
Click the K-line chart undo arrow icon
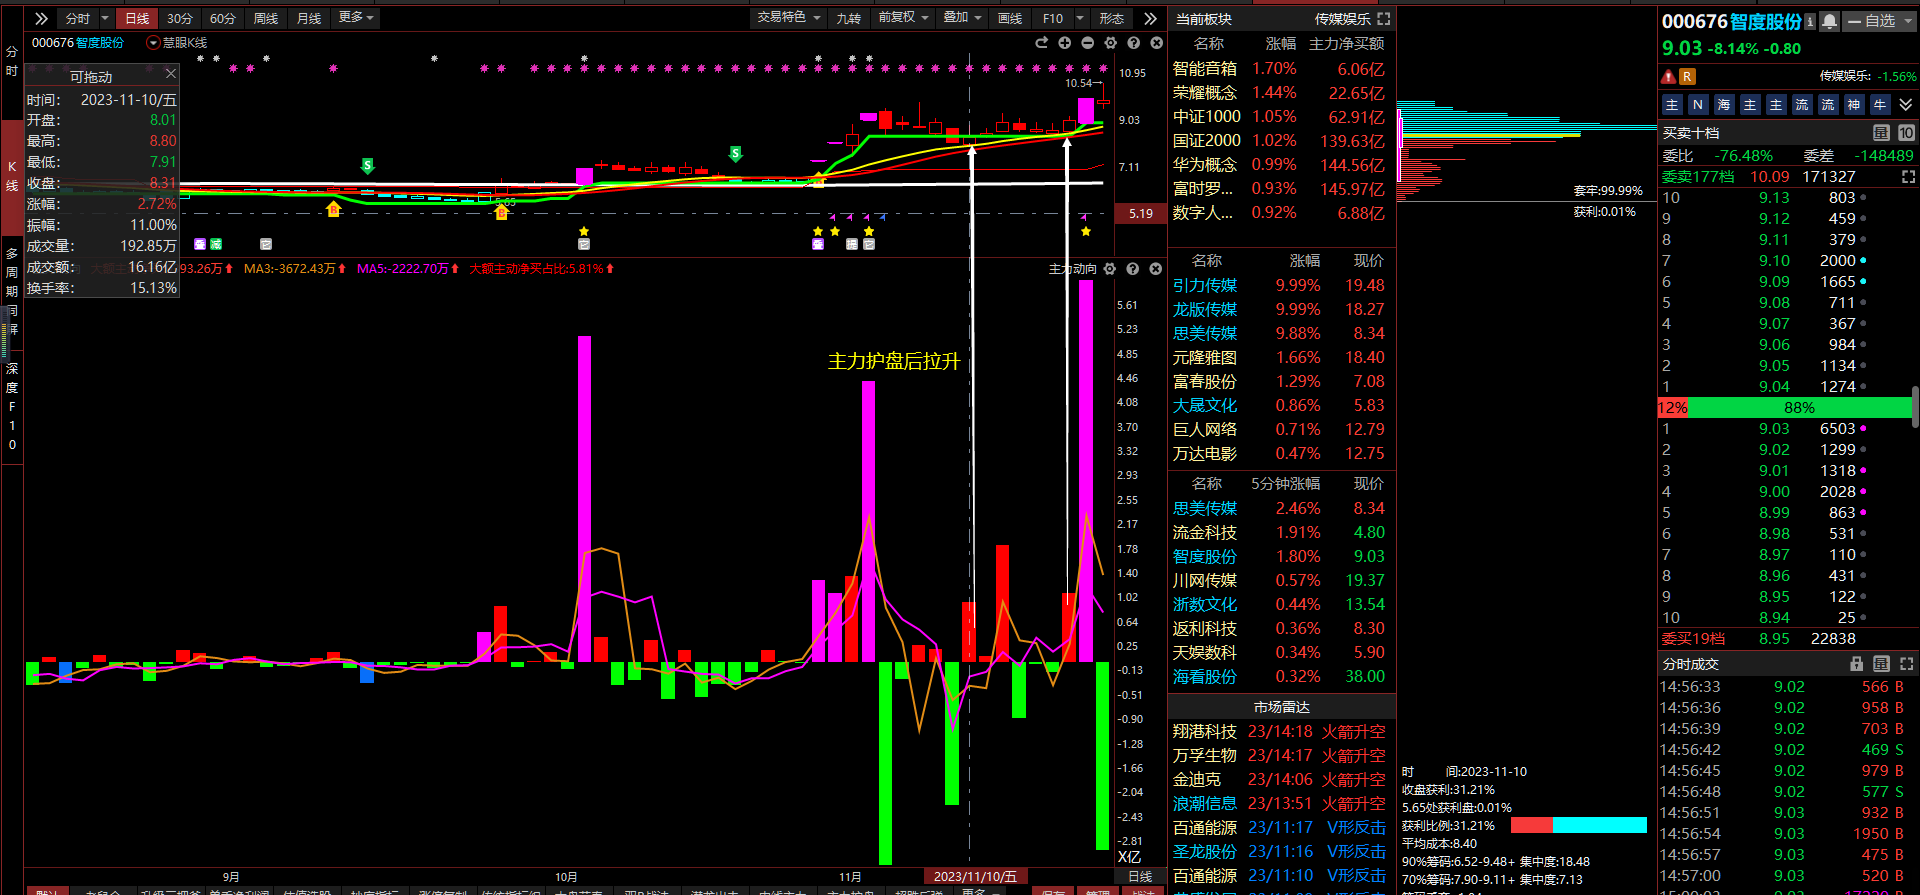click(1042, 43)
